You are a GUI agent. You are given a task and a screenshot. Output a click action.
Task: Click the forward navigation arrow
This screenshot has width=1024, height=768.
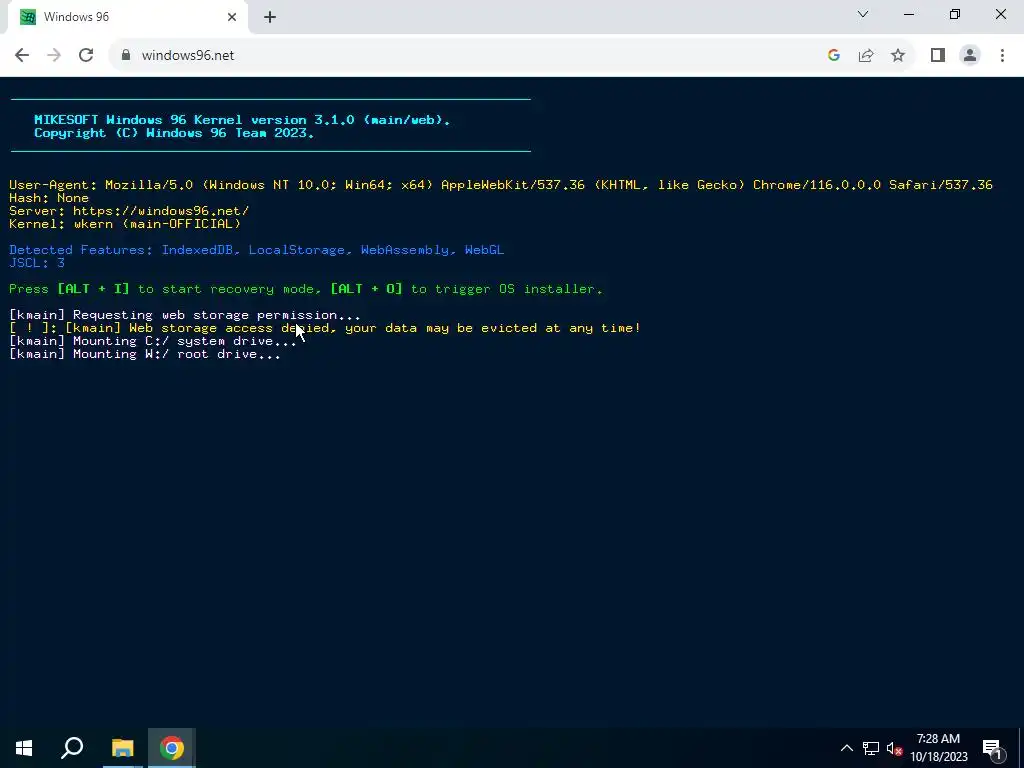[54, 56]
